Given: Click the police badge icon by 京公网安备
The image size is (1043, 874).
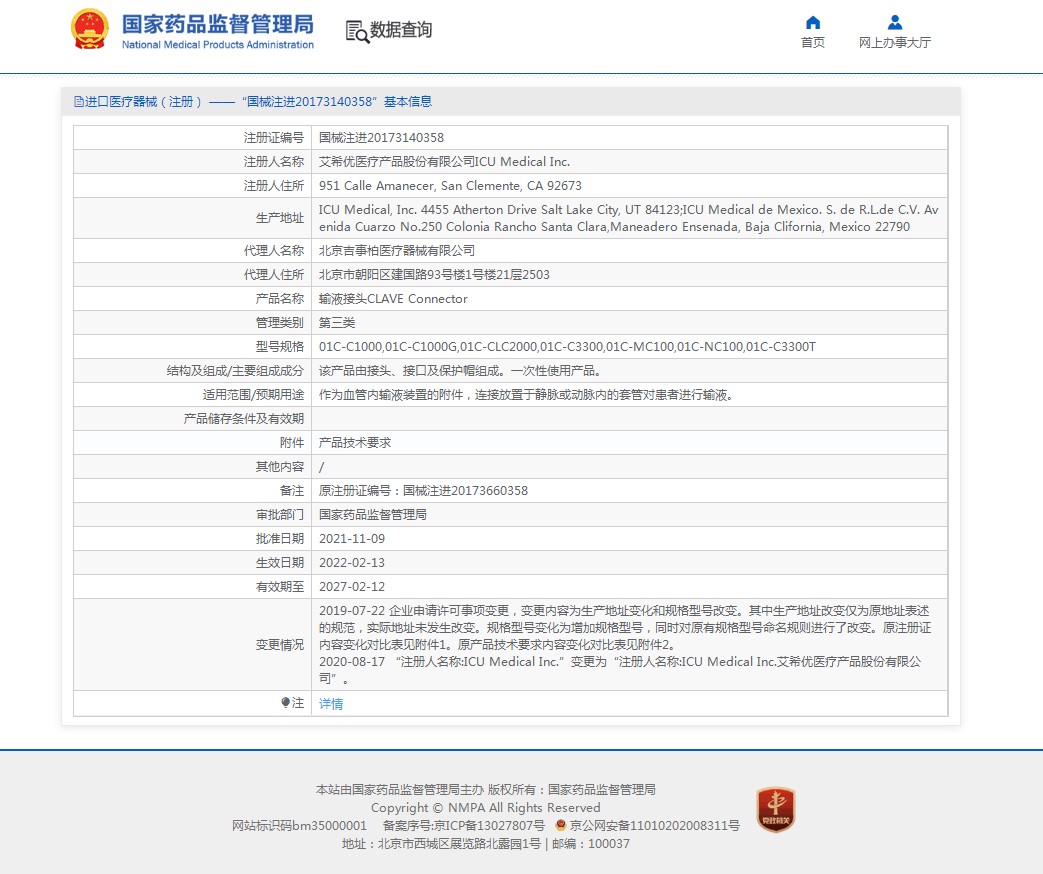Looking at the screenshot, I should (561, 825).
